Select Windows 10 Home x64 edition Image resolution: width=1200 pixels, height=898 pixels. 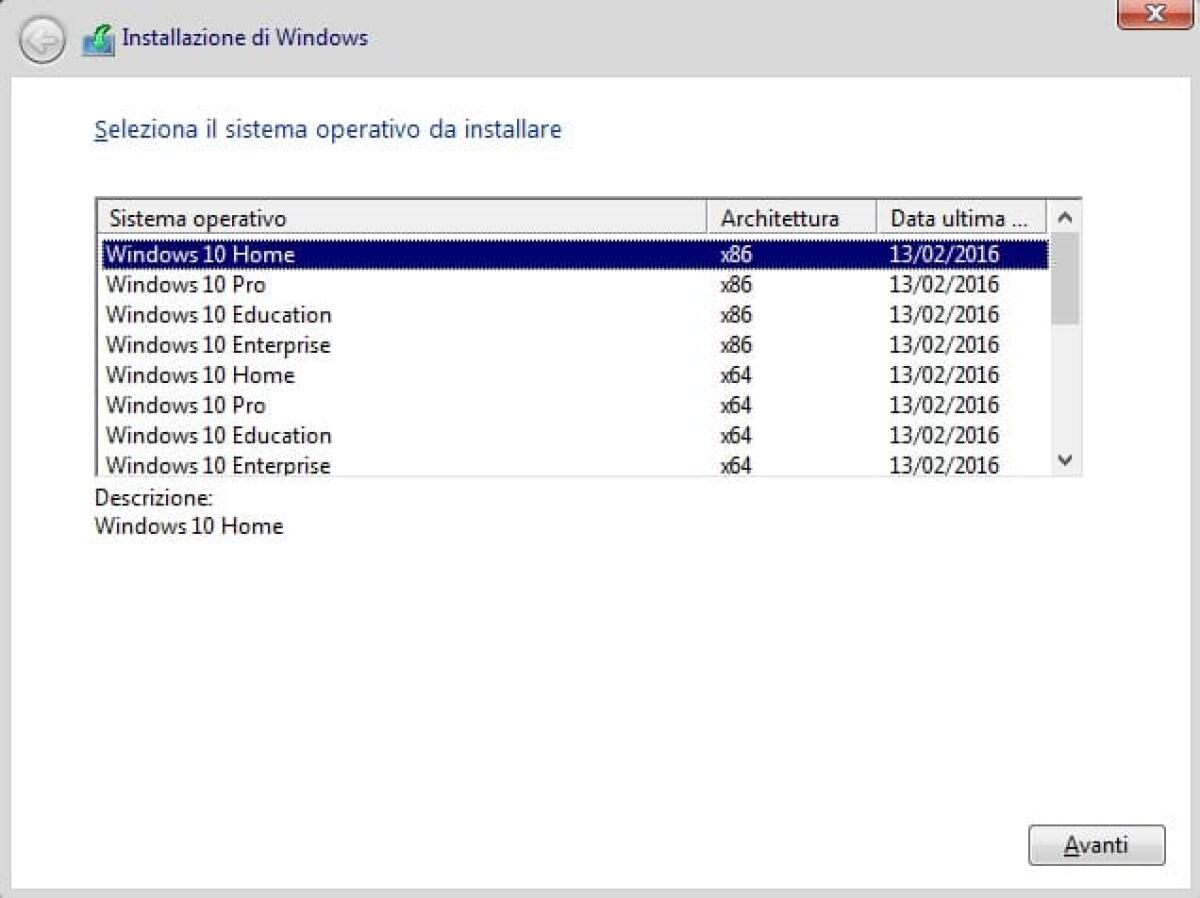click(300, 375)
